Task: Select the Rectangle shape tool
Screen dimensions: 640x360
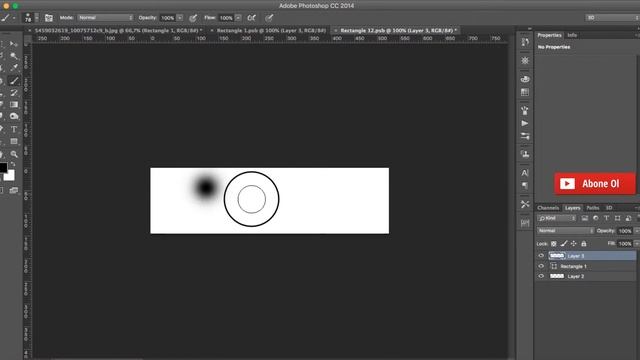Action: tap(14, 141)
